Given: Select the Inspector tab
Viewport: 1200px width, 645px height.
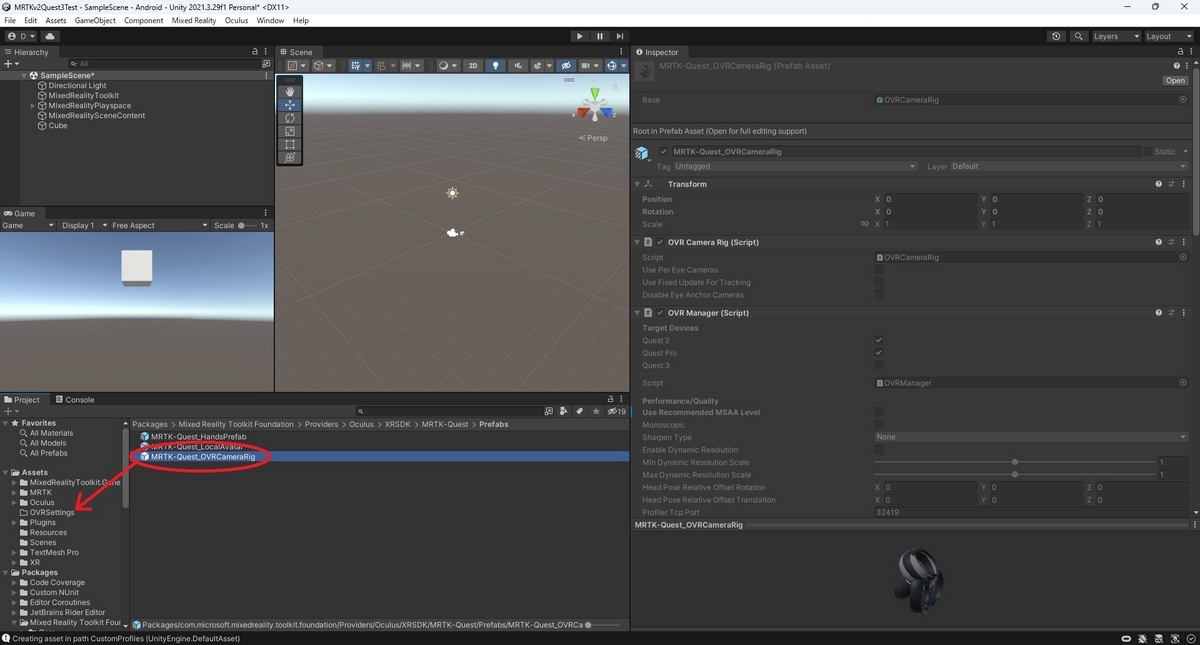Looking at the screenshot, I should 657,52.
